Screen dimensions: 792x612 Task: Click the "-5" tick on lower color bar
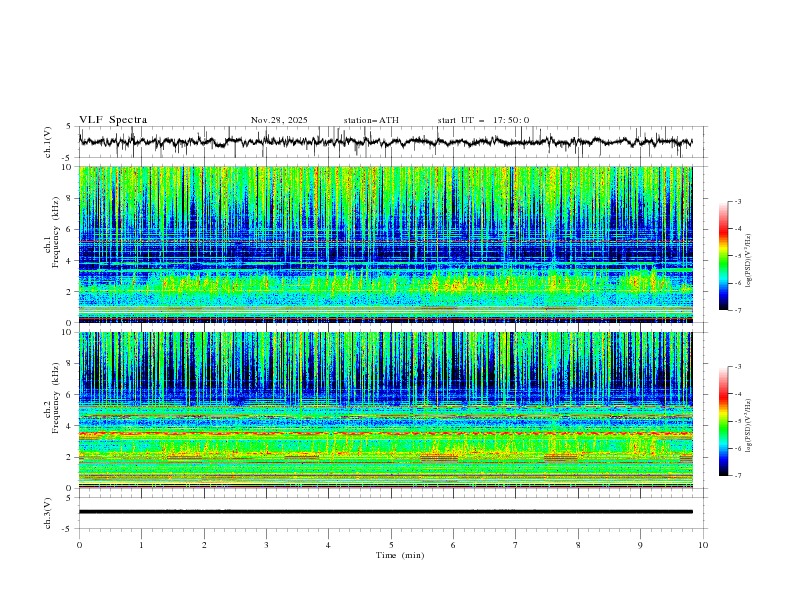[x=738, y=421]
